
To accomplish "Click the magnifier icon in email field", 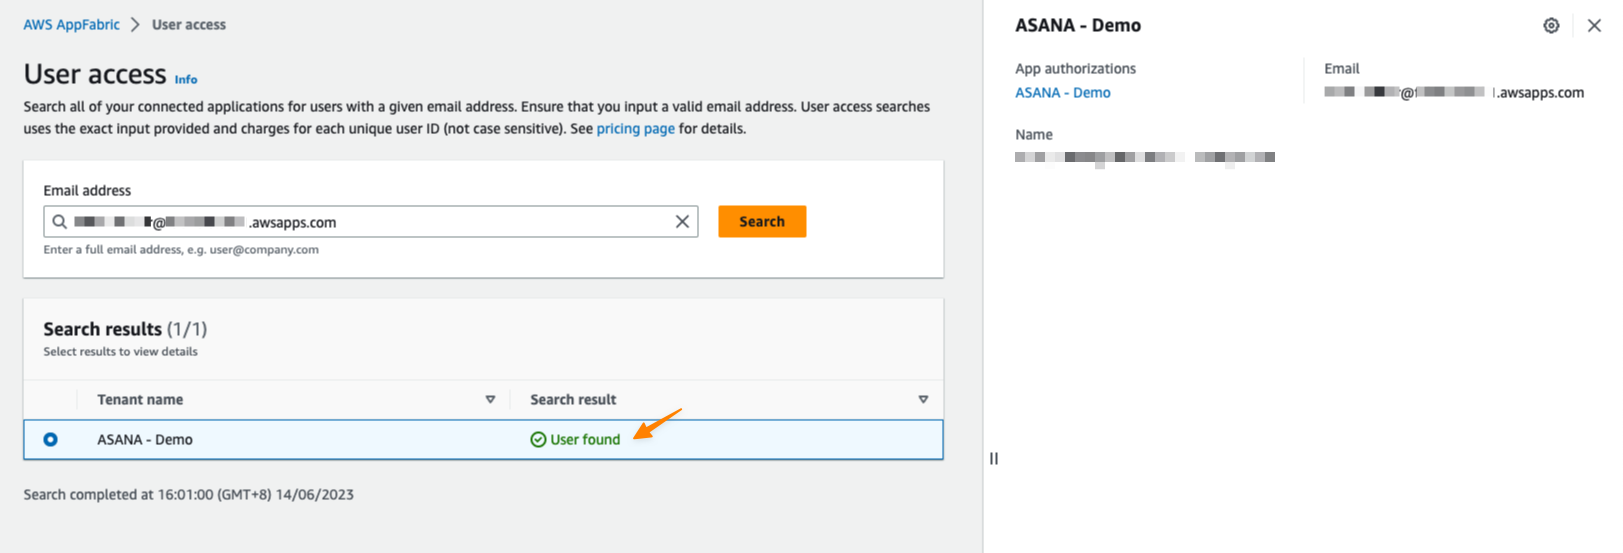I will coord(60,222).
